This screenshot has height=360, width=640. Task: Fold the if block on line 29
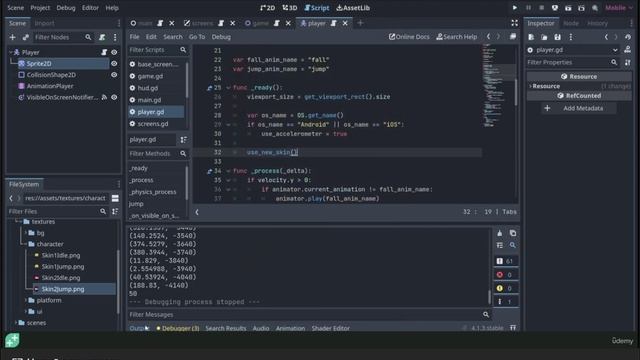(x=228, y=124)
